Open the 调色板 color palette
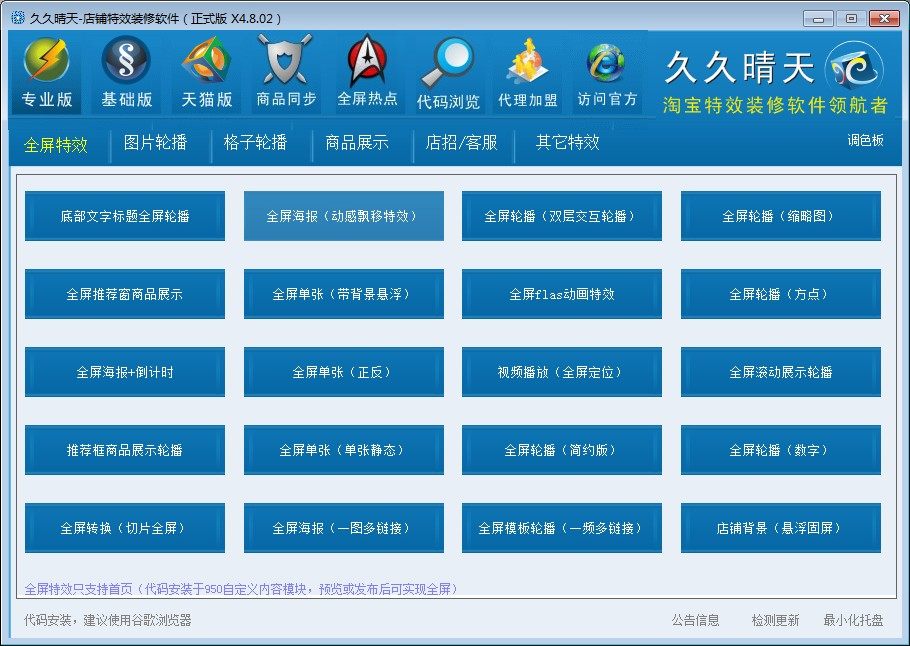 (865, 141)
